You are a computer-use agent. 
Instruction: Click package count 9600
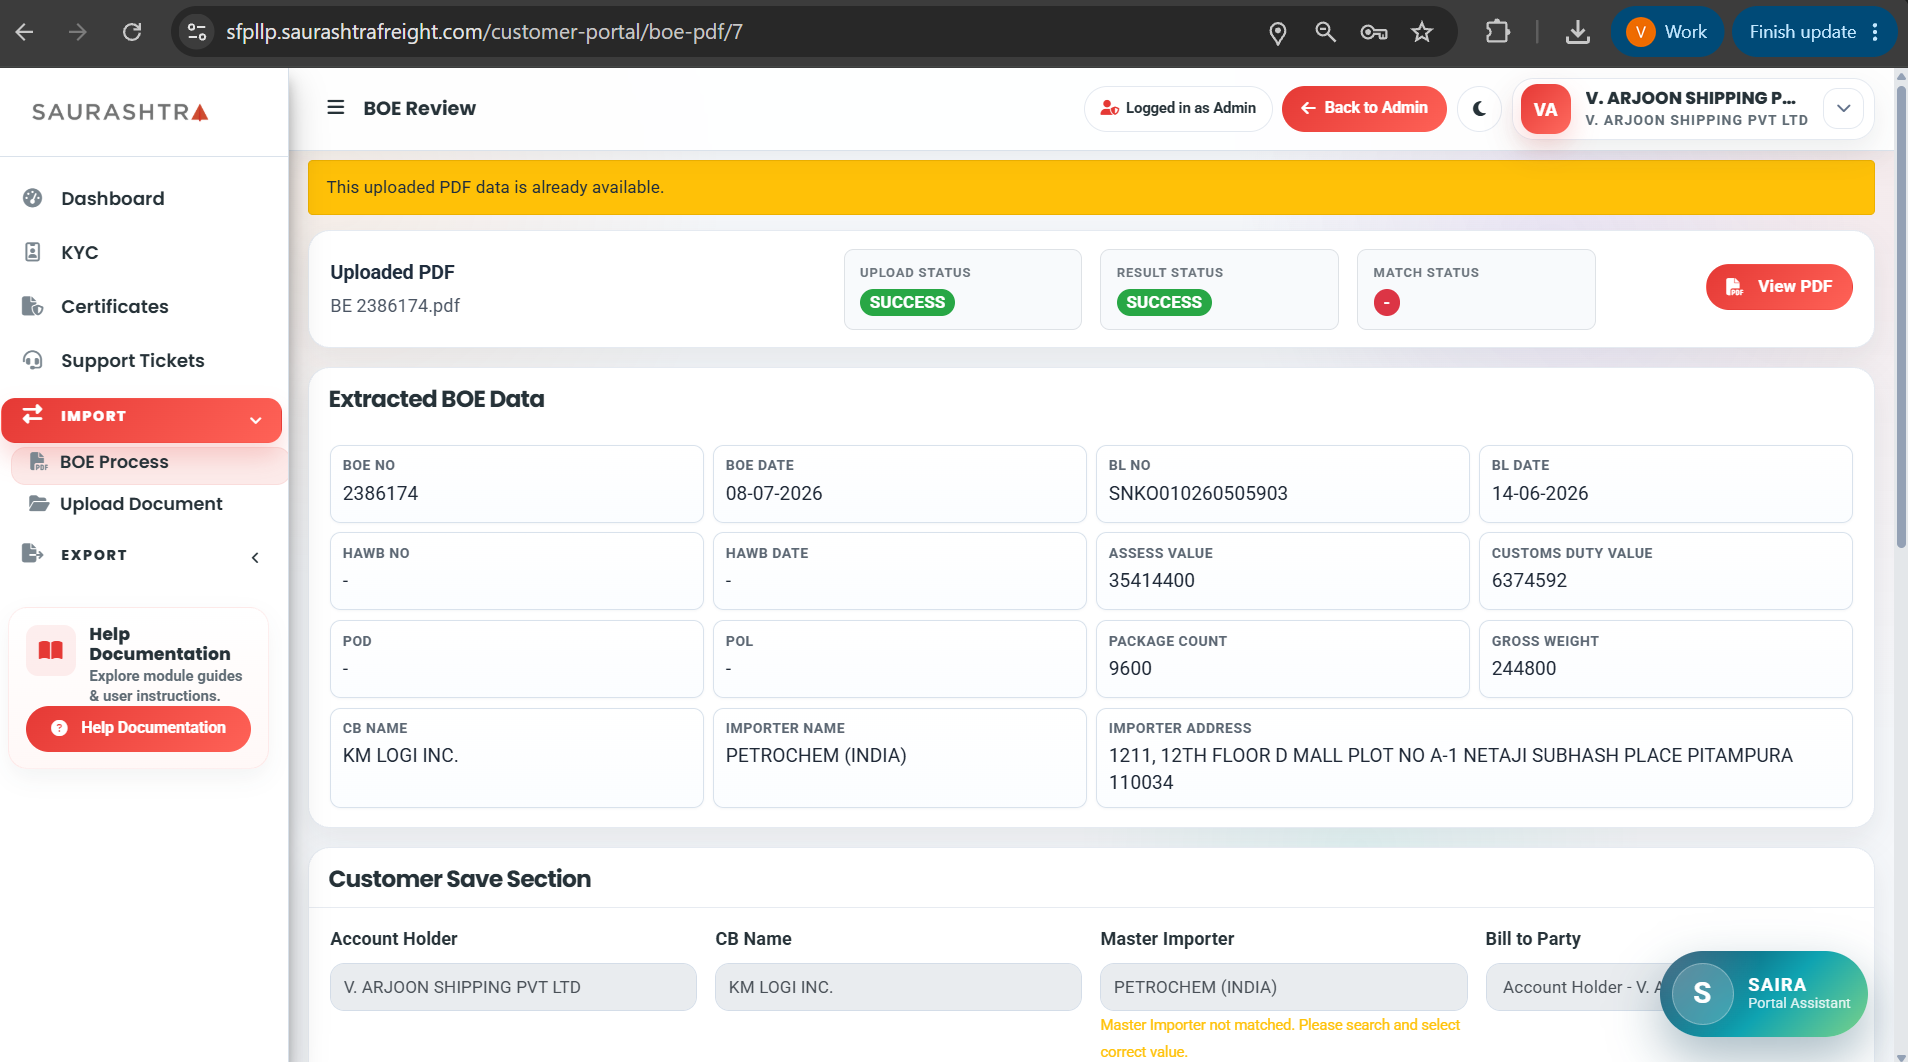click(1130, 668)
